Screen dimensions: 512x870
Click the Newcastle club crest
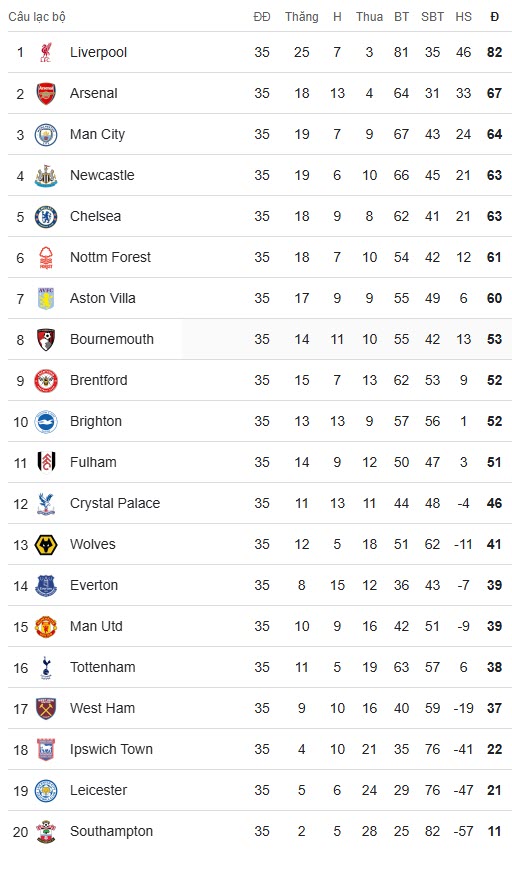click(46, 176)
